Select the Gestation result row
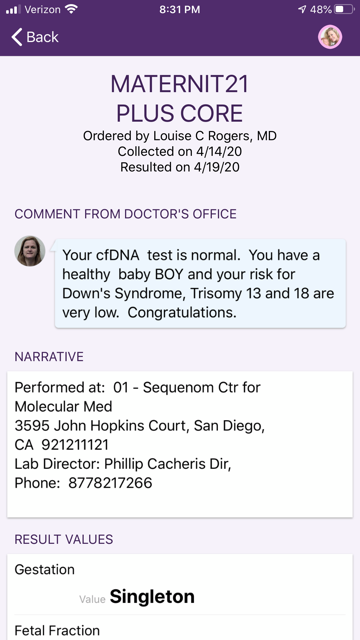 pos(180,584)
